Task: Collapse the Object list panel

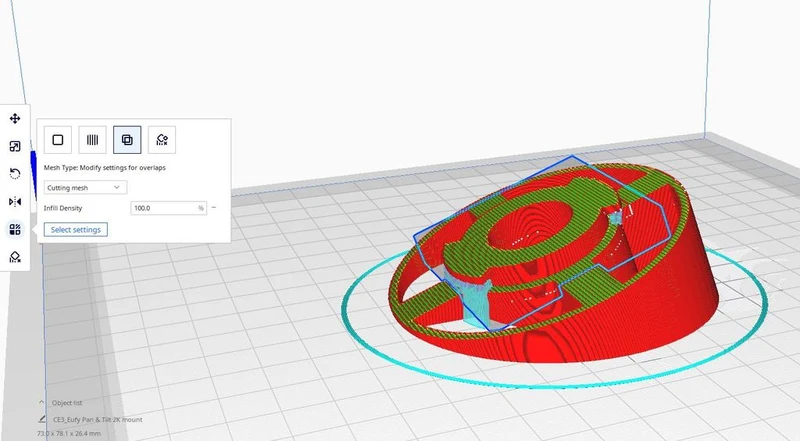Action: coord(42,403)
